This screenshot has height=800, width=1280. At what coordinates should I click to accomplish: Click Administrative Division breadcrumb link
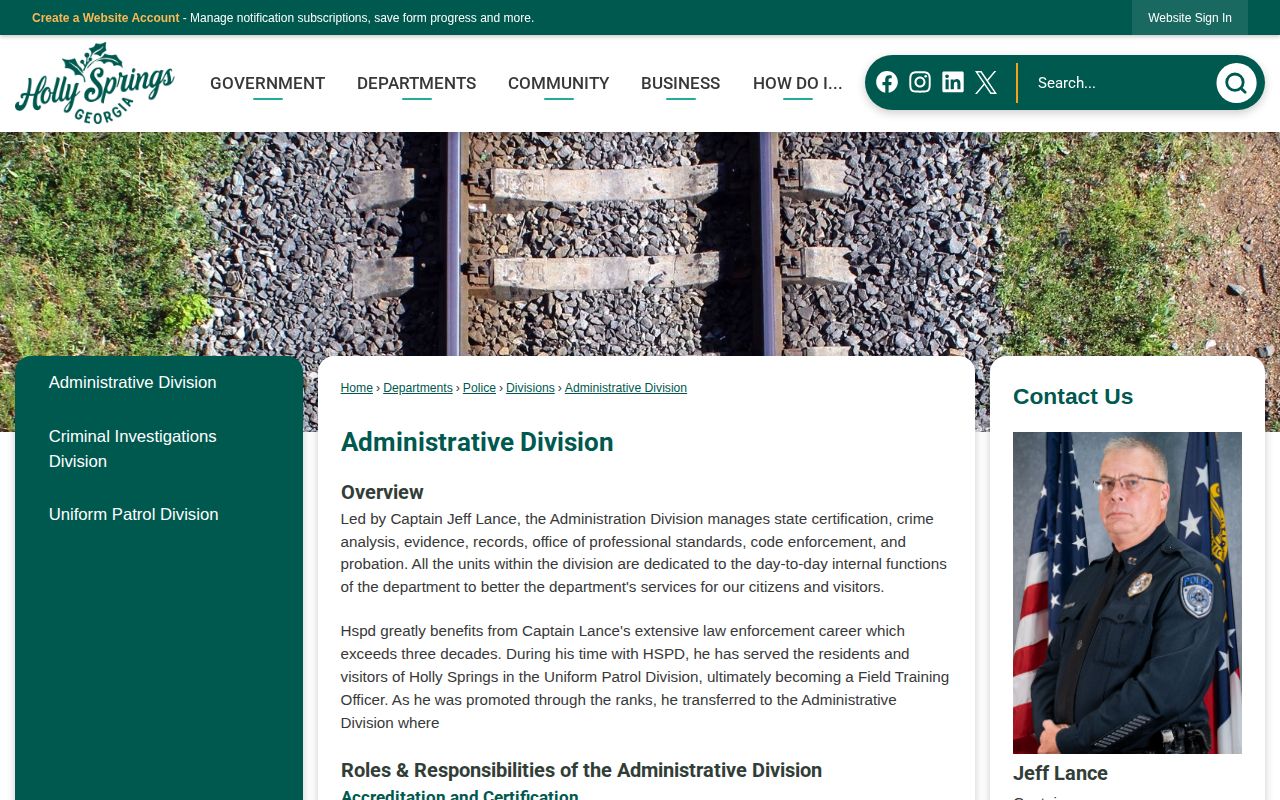pos(626,388)
